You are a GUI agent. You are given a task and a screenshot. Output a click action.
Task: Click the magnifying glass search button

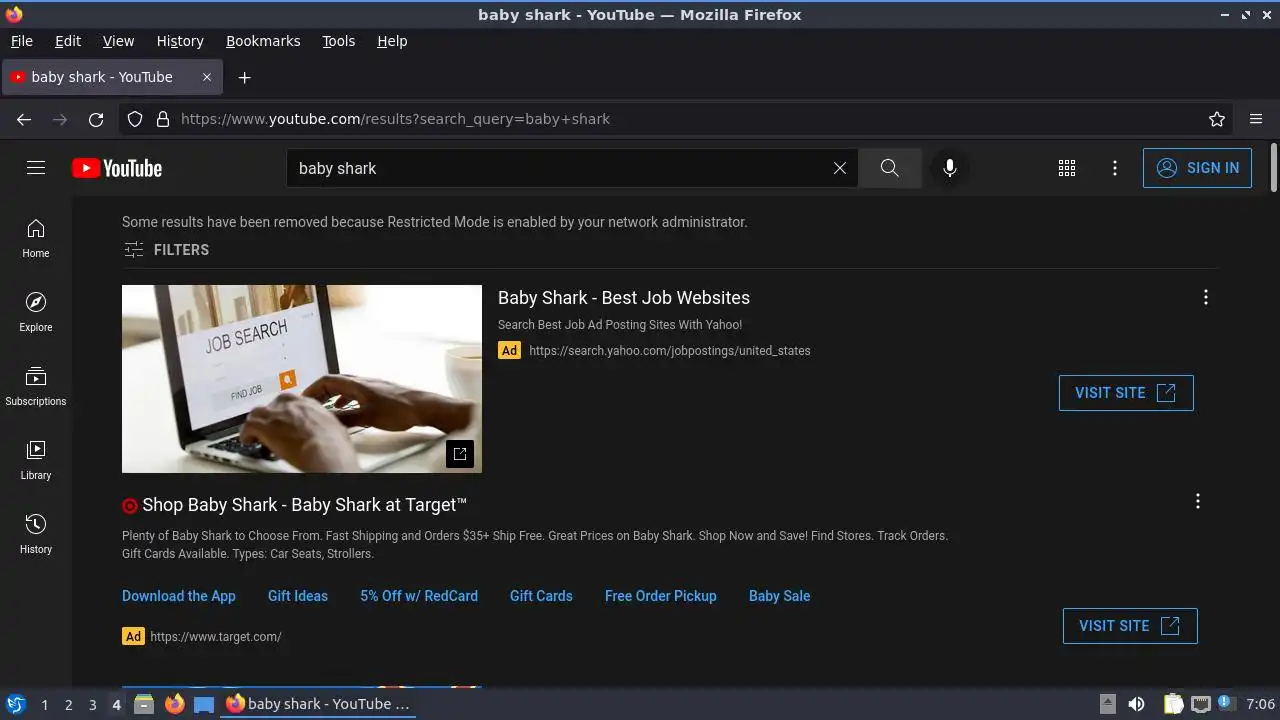[889, 168]
